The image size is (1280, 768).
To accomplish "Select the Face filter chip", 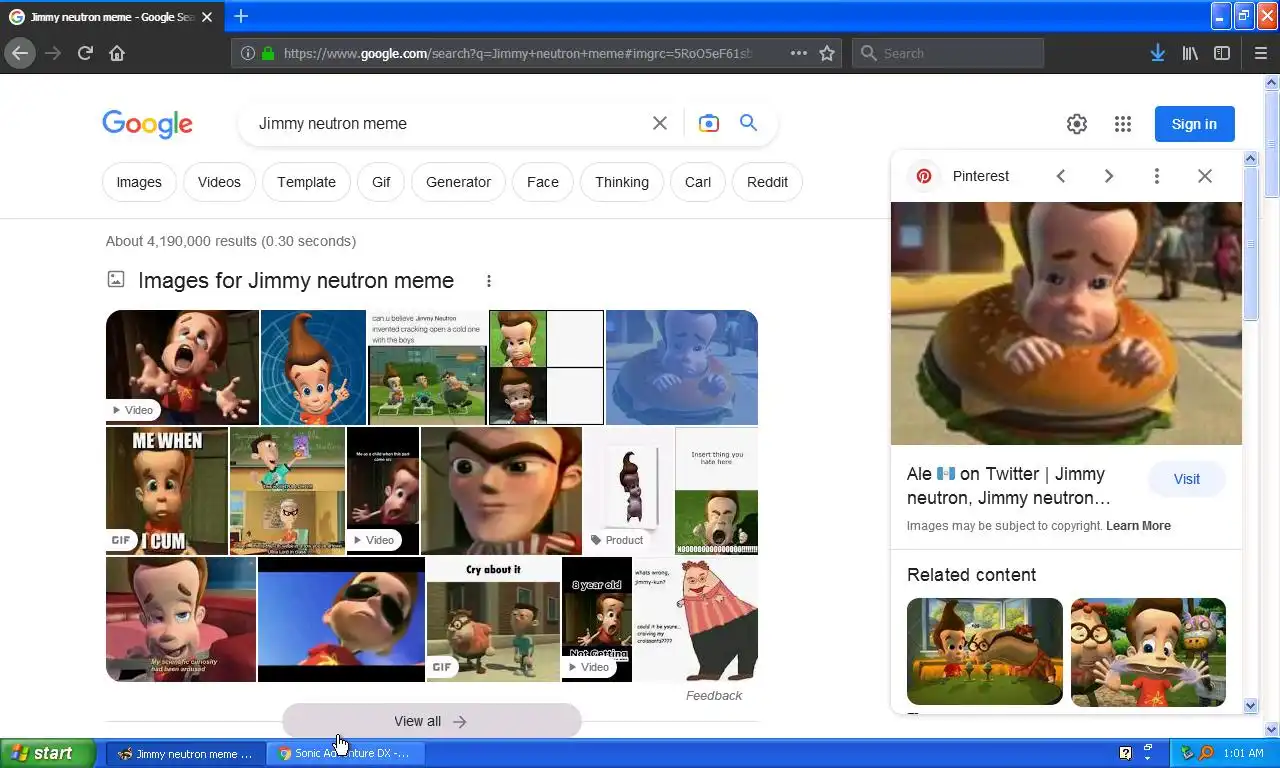I will coord(543,182).
